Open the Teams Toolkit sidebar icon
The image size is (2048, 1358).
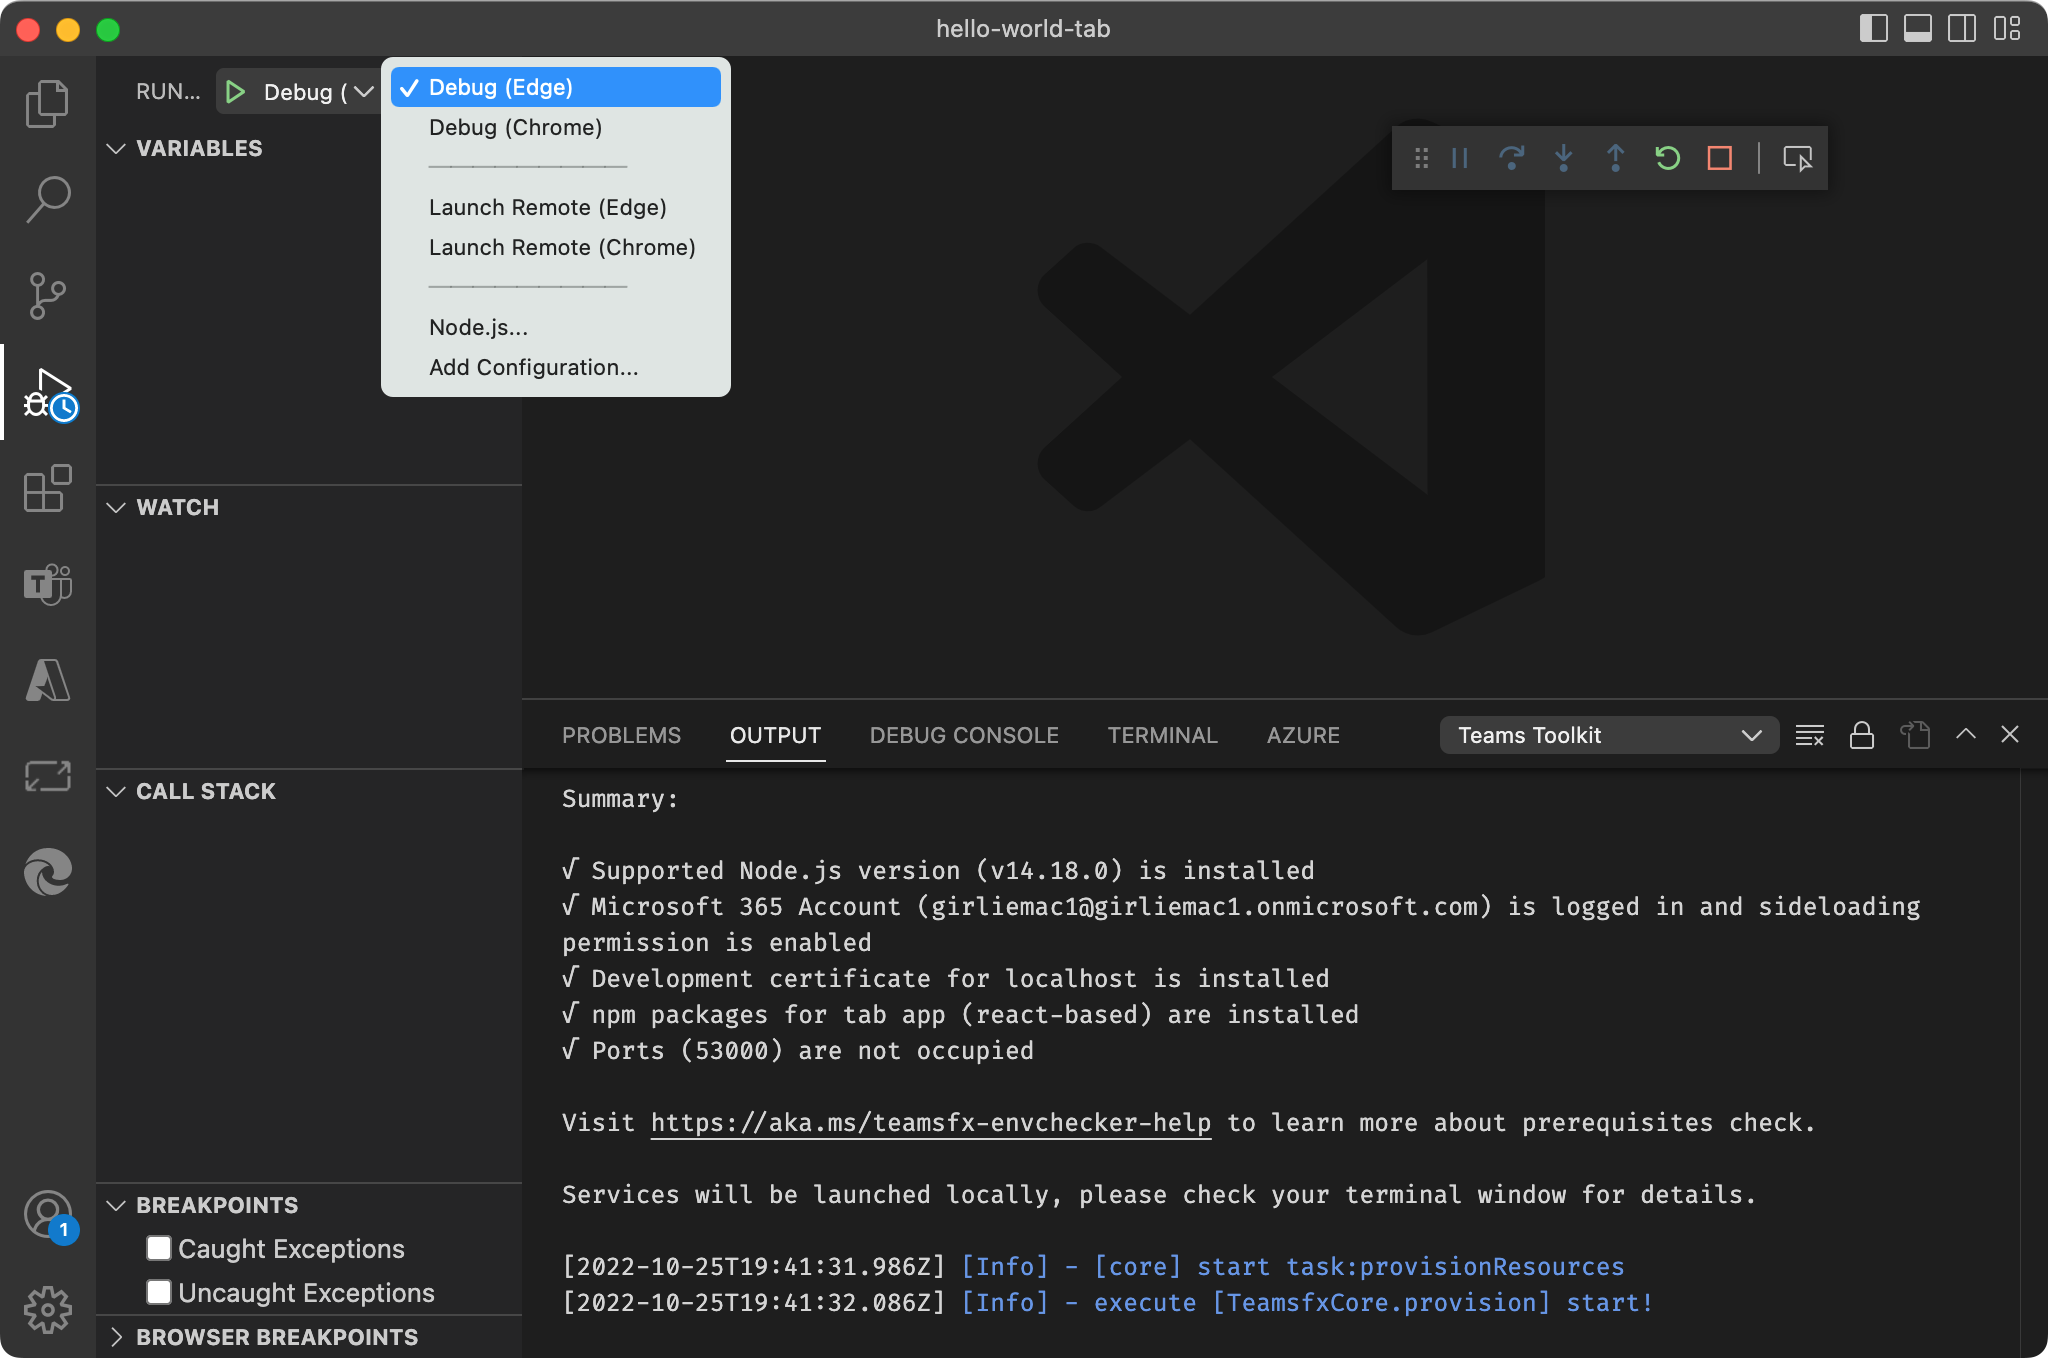coord(47,584)
